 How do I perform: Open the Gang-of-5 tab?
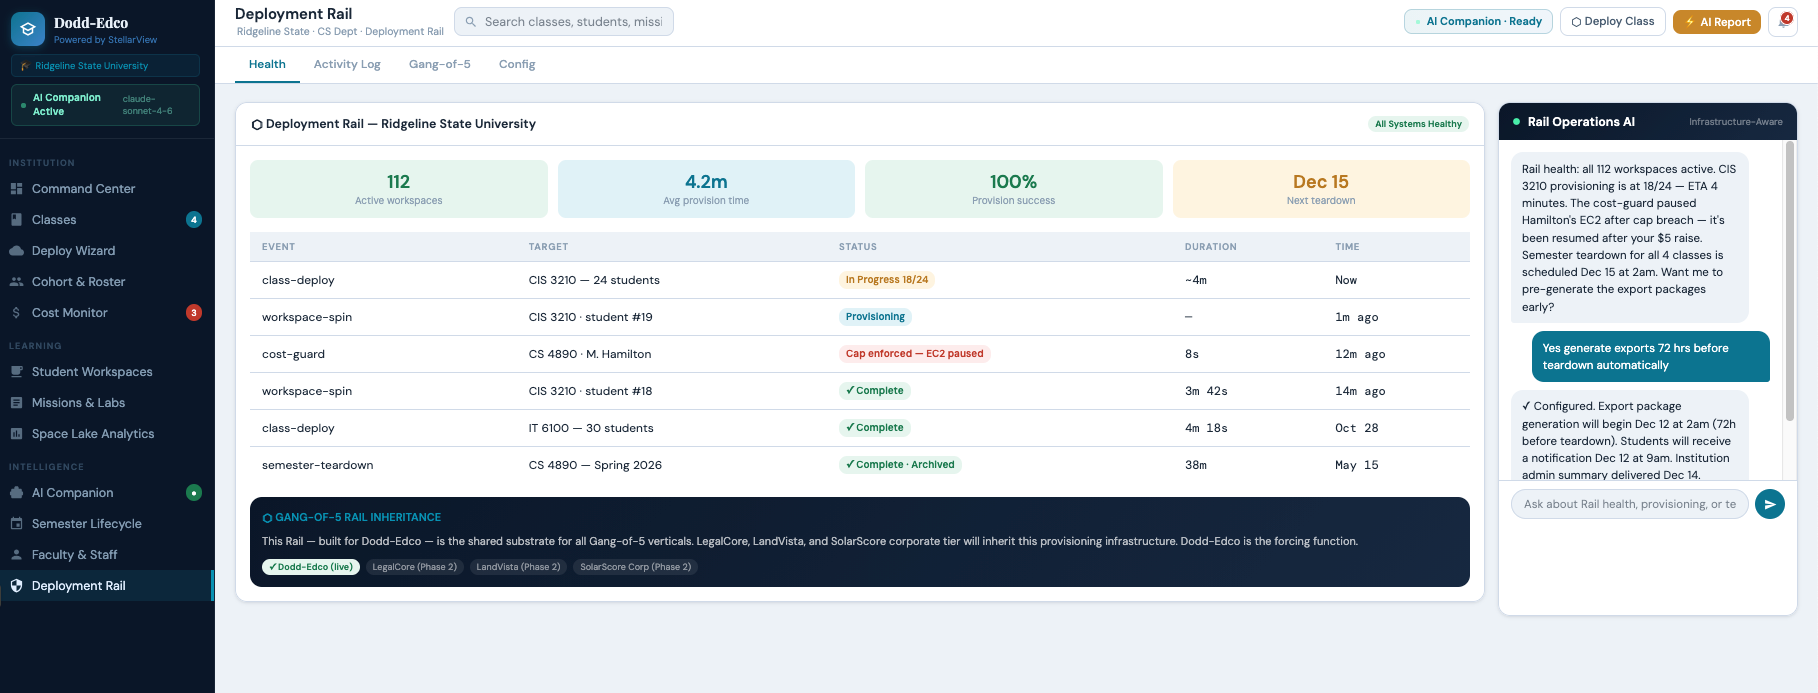pyautogui.click(x=439, y=64)
